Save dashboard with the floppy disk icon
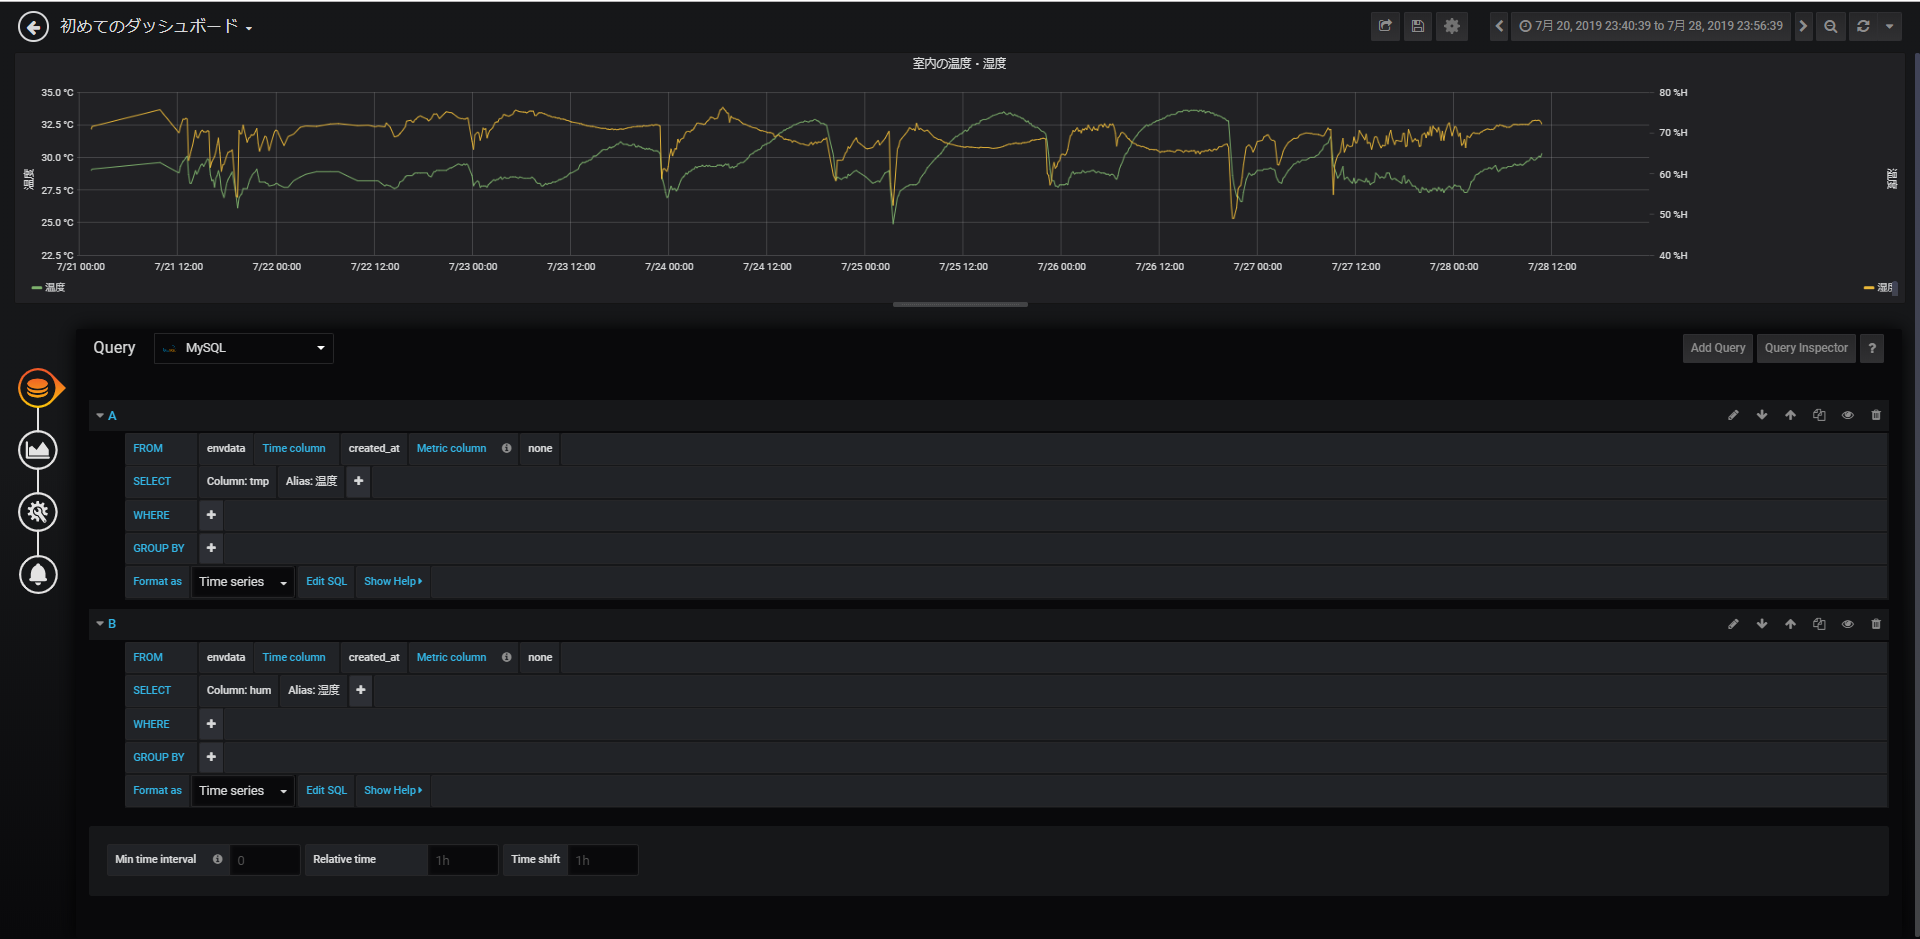 [1418, 26]
